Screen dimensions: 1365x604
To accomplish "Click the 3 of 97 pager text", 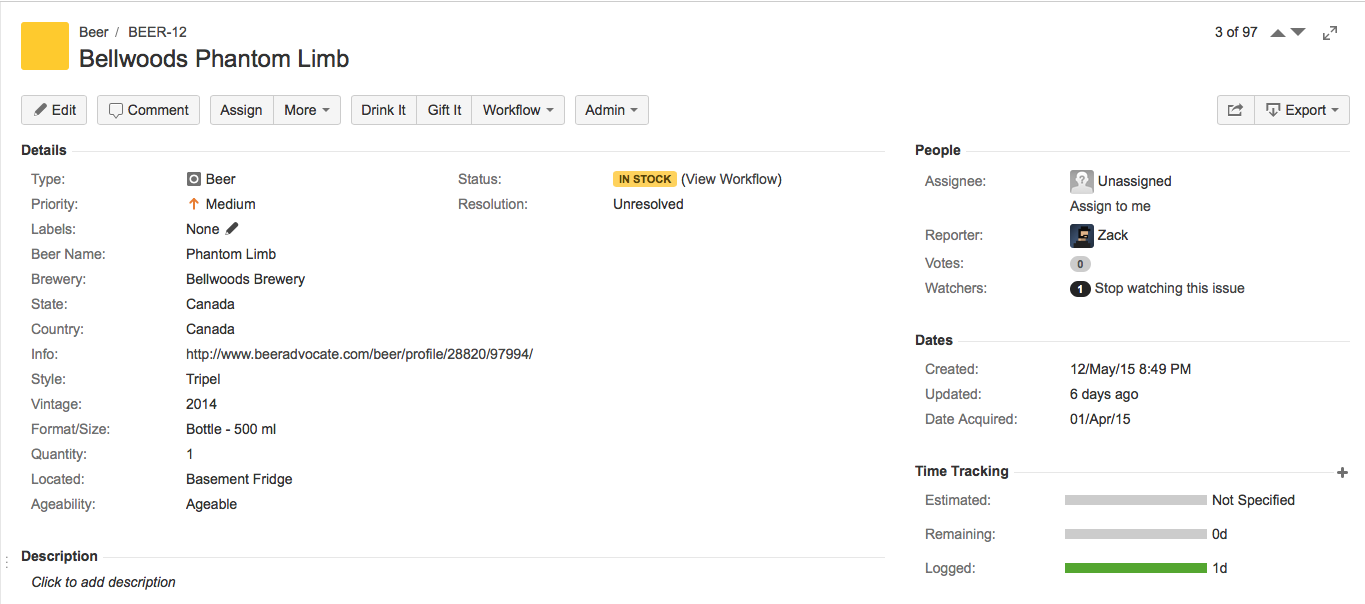I will (1236, 32).
